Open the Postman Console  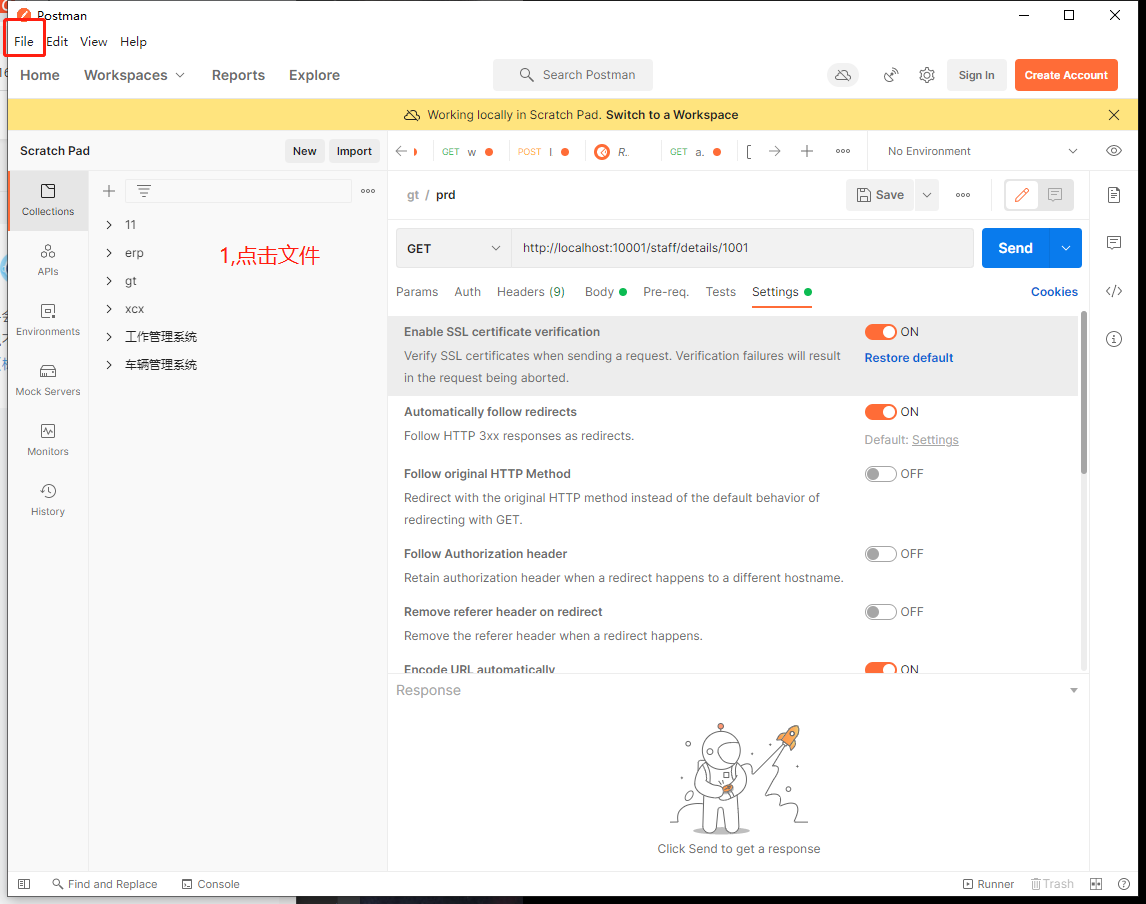coord(210,884)
